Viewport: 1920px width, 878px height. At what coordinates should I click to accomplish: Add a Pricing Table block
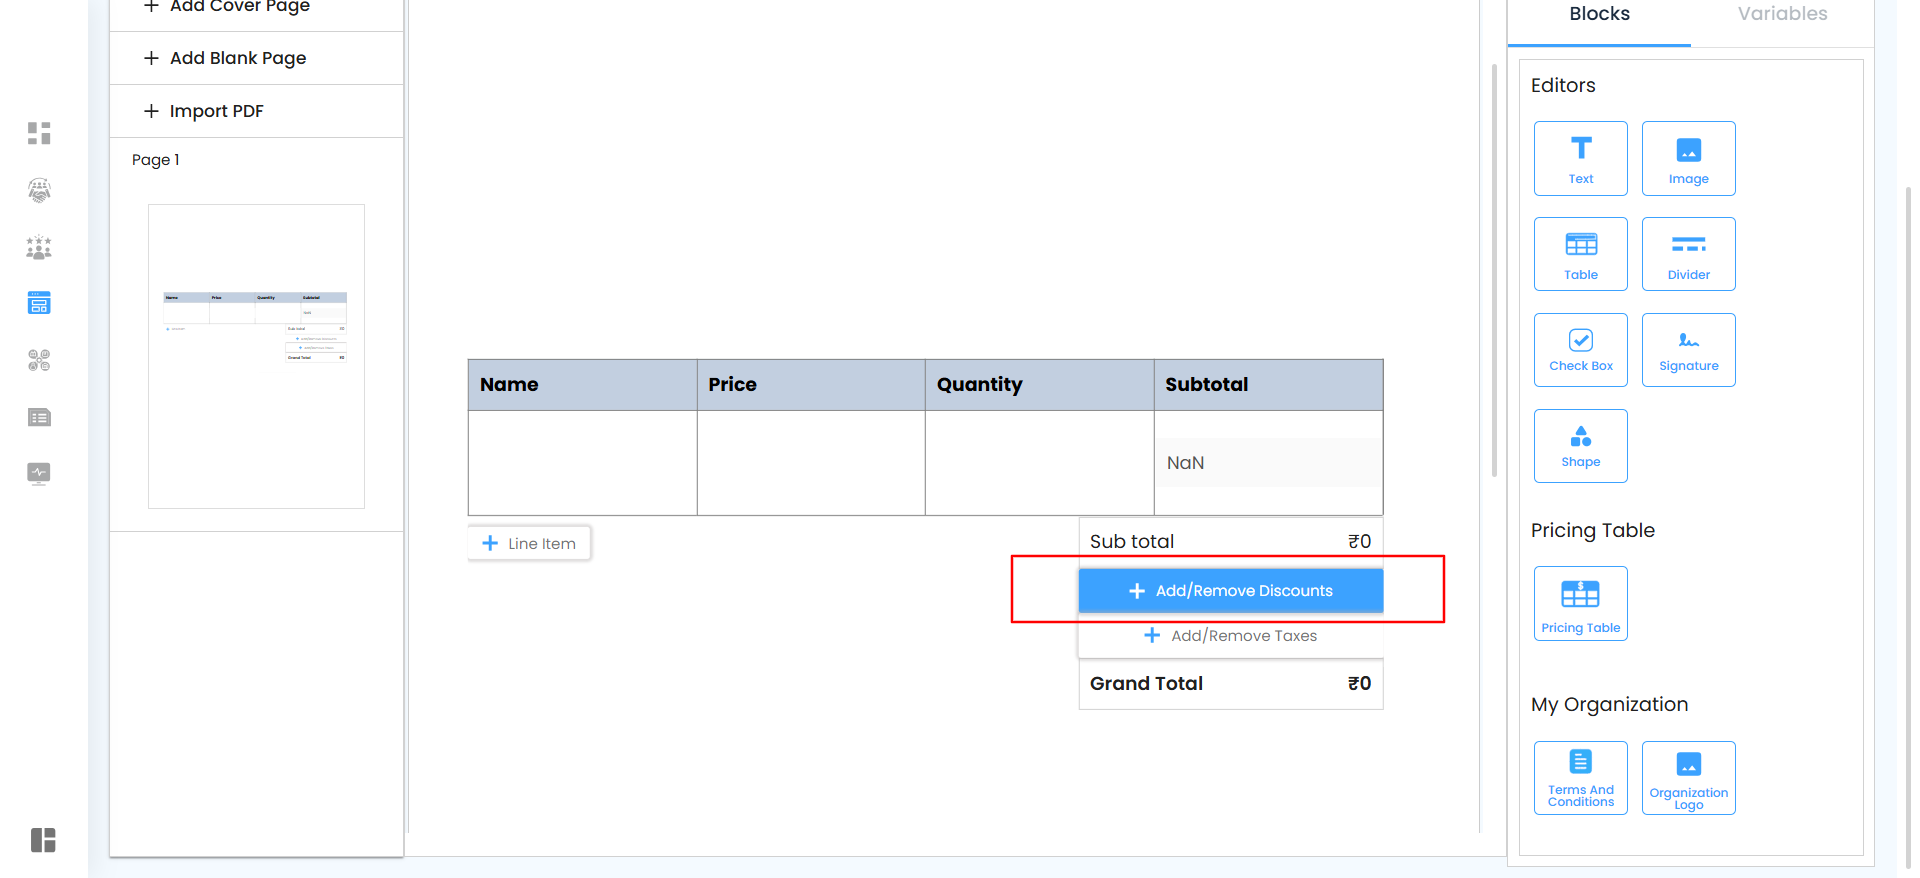(x=1580, y=603)
